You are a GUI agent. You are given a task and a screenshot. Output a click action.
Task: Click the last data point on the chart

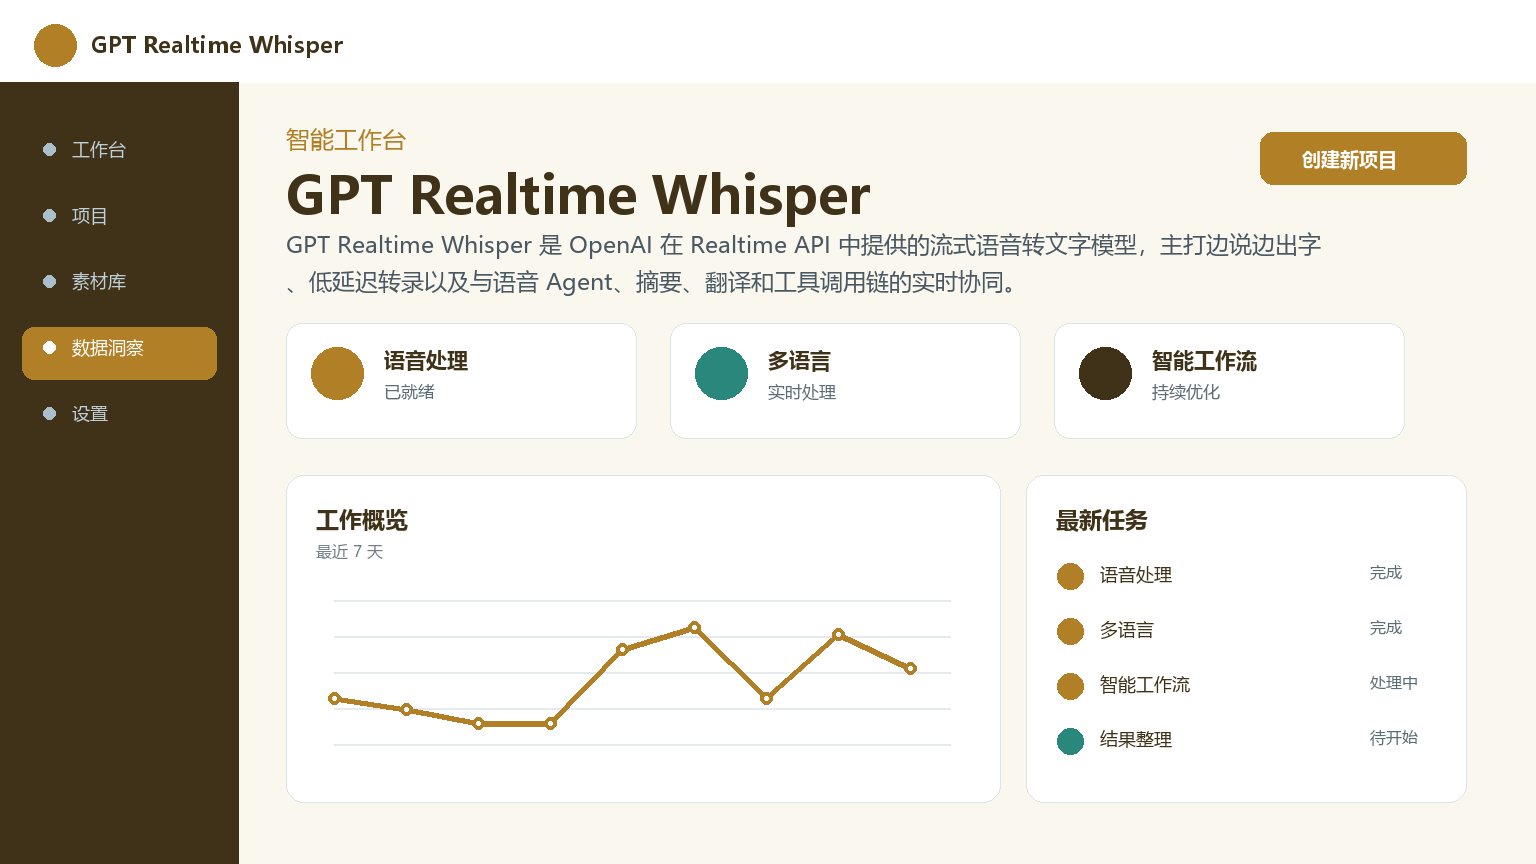pos(910,668)
